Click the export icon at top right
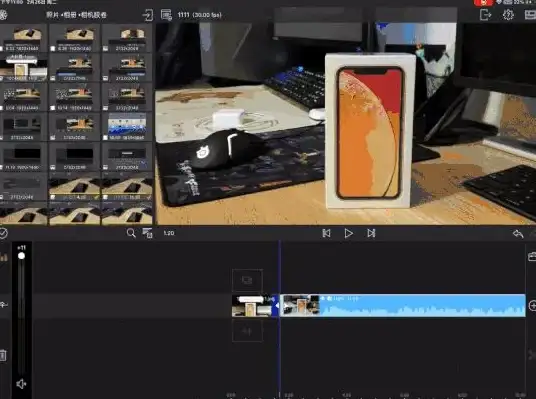Viewport: 536px width, 399px height. click(485, 15)
